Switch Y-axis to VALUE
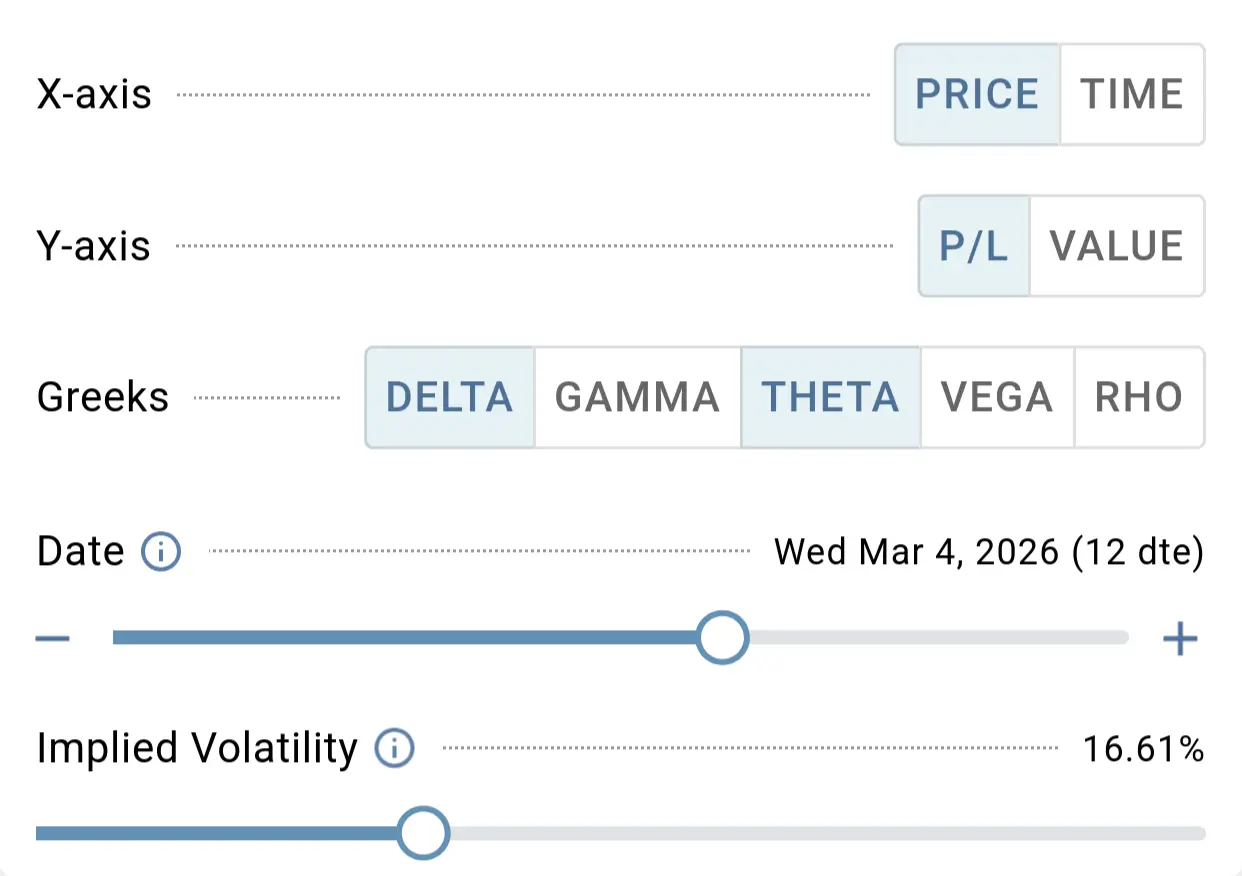 click(x=1117, y=247)
